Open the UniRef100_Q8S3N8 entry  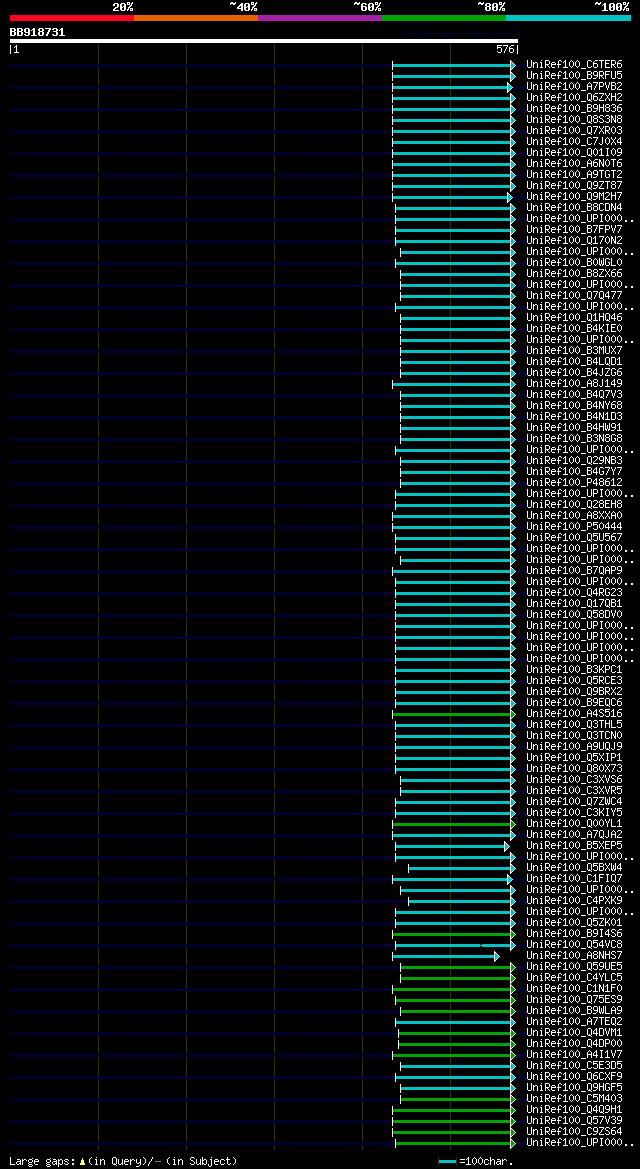tap(574, 120)
